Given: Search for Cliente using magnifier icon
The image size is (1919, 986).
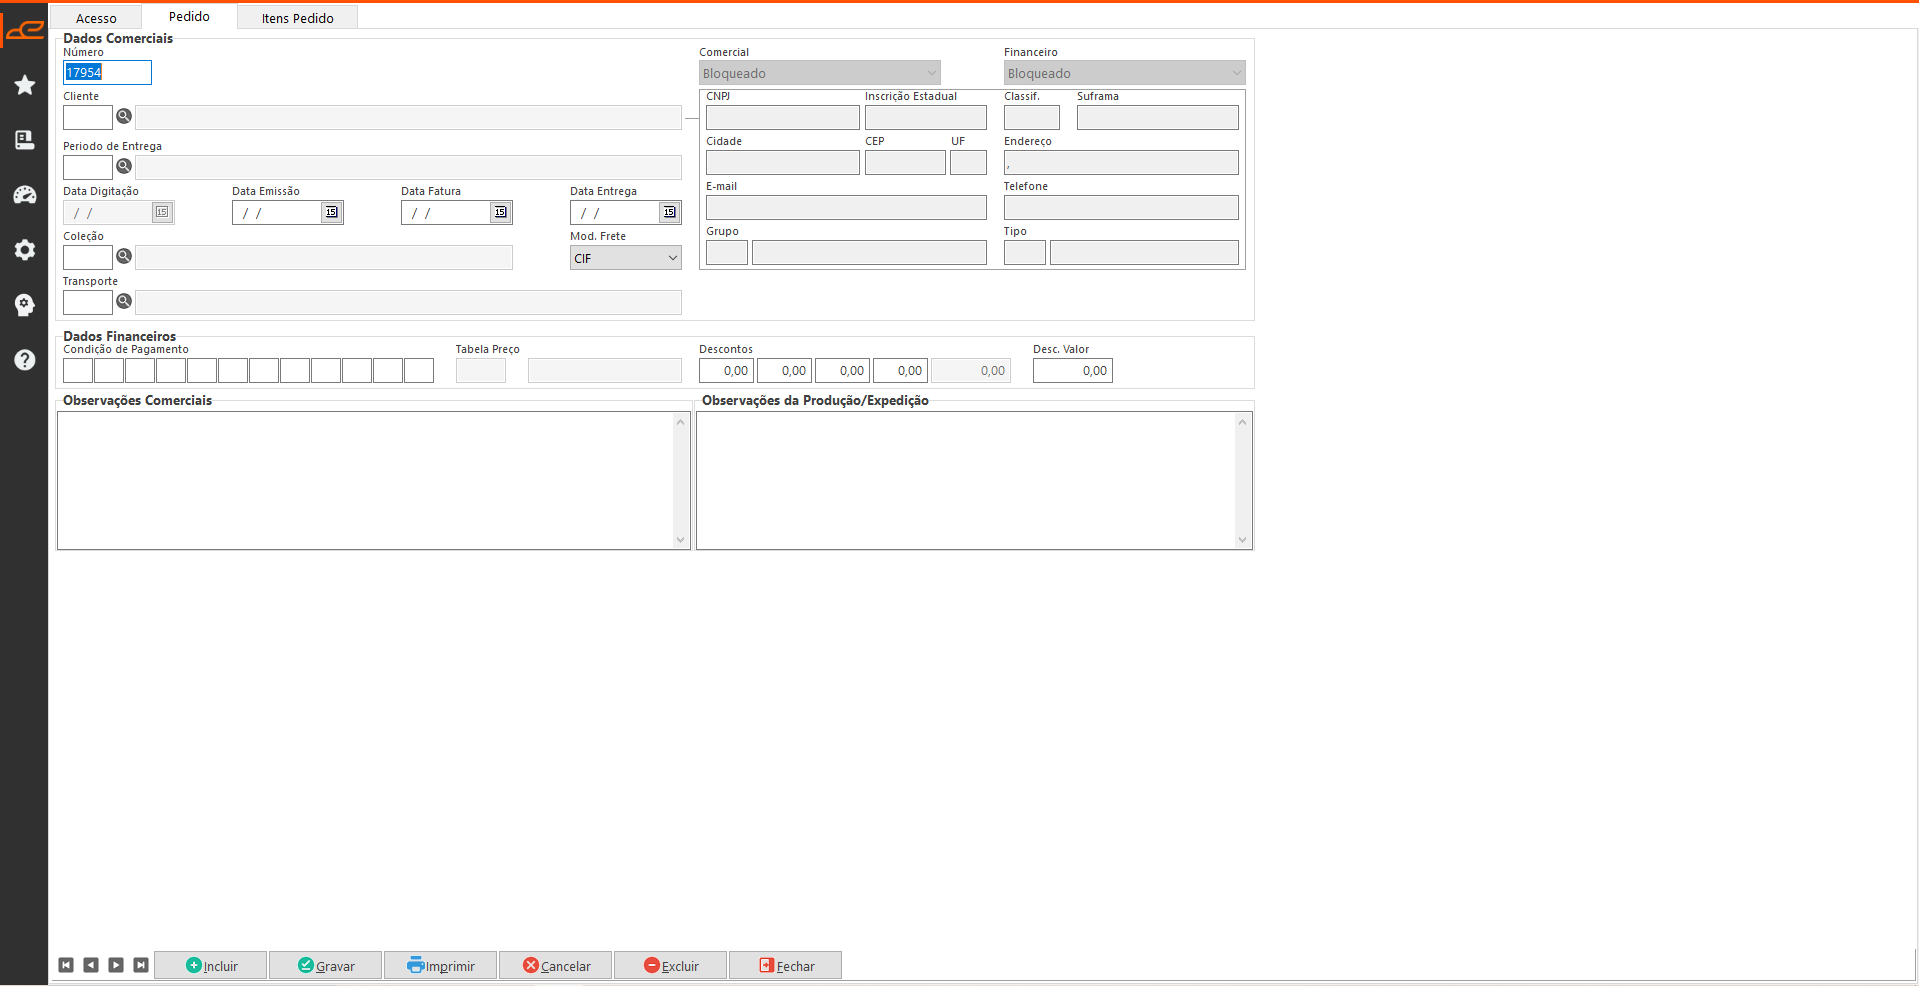Looking at the screenshot, I should (124, 117).
